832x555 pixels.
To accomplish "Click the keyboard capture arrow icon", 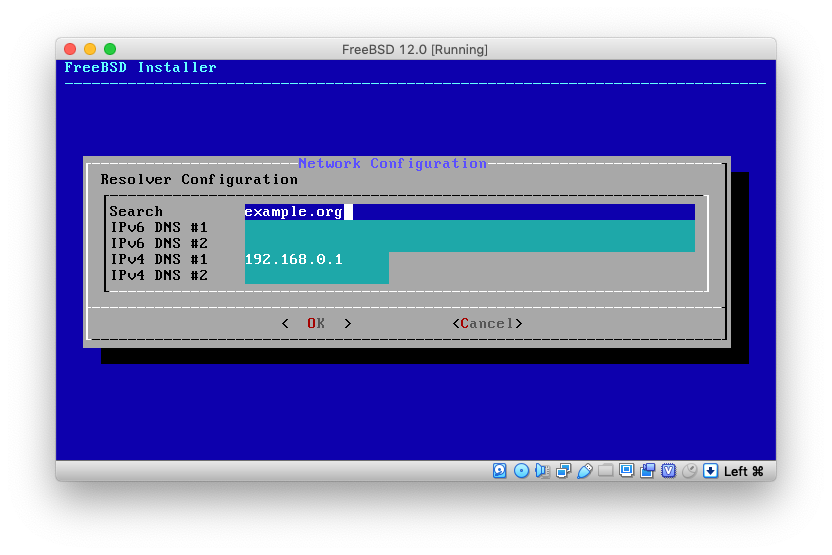I will (710, 471).
